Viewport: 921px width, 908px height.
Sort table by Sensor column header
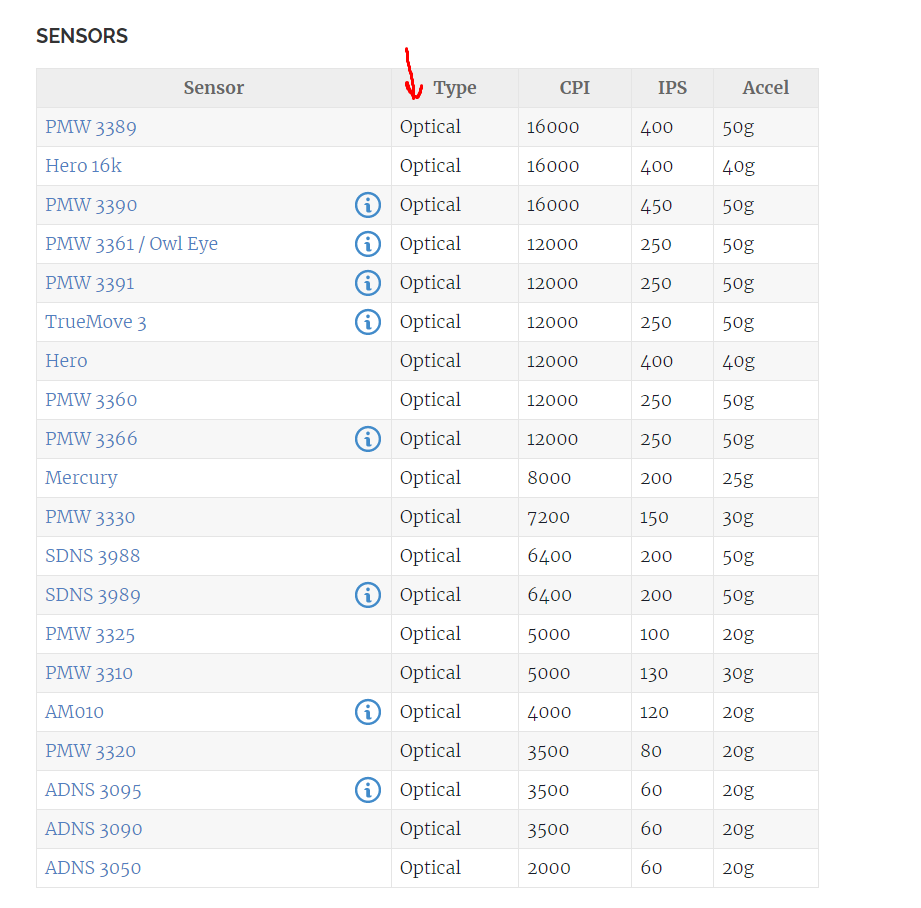[214, 88]
